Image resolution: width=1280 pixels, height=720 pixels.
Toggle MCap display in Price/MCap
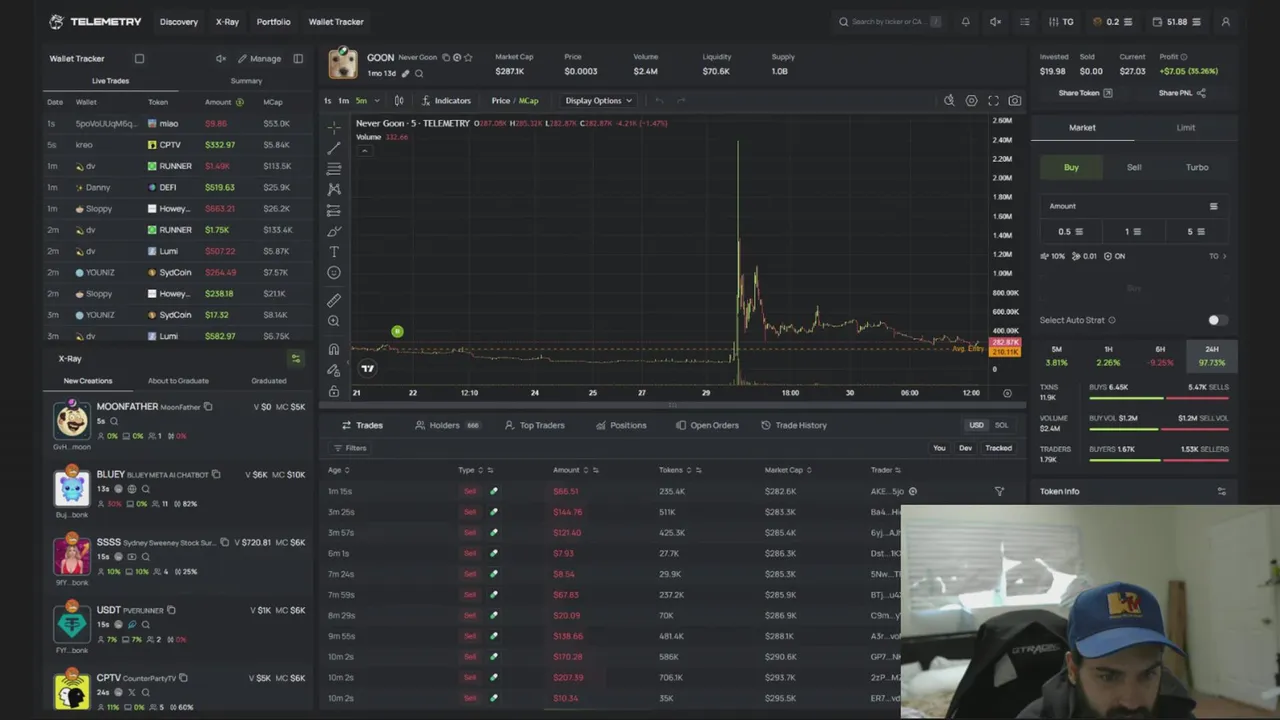528,100
